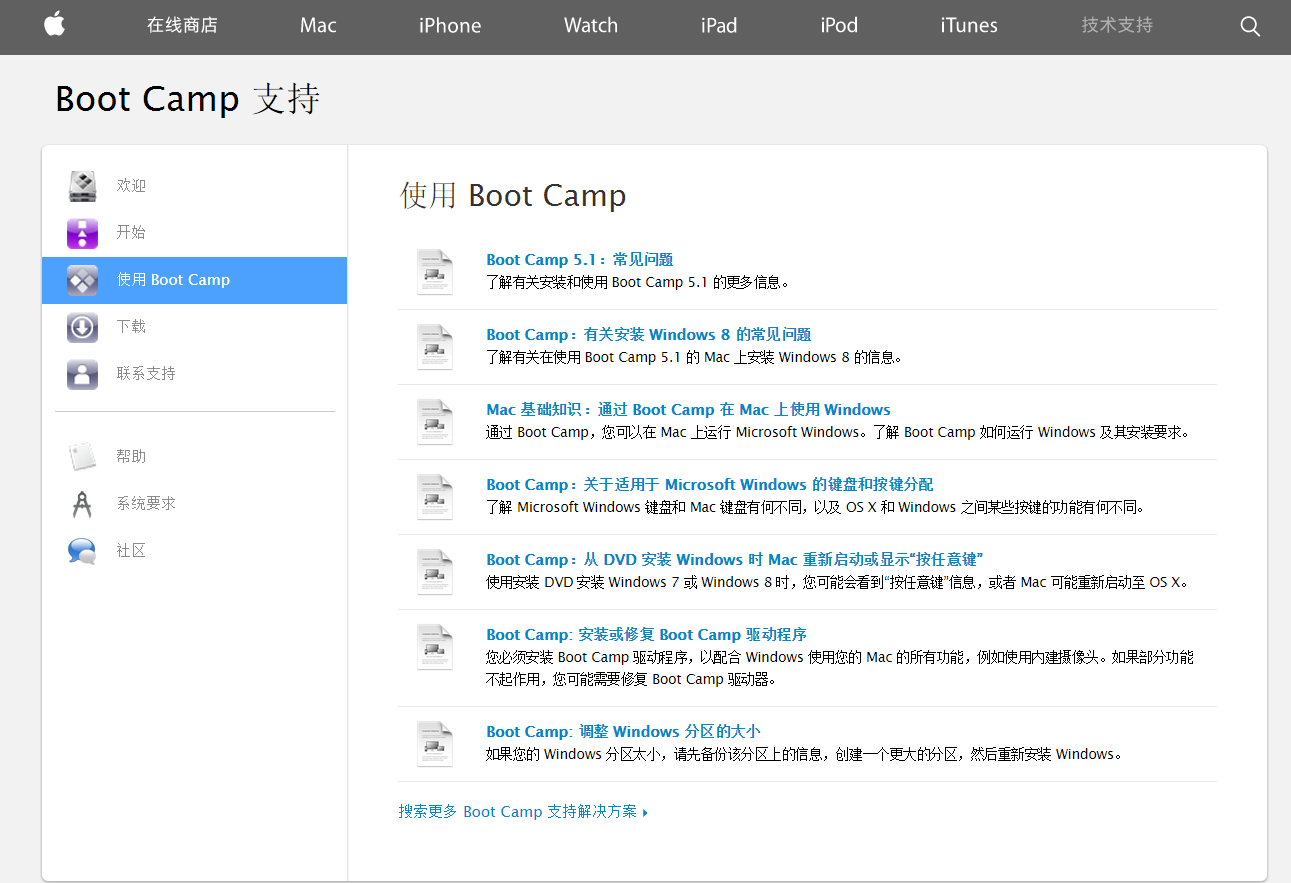
Task: Open link 关于适用于 Microsoft Windows 的键盘和按键分配
Action: pos(710,485)
